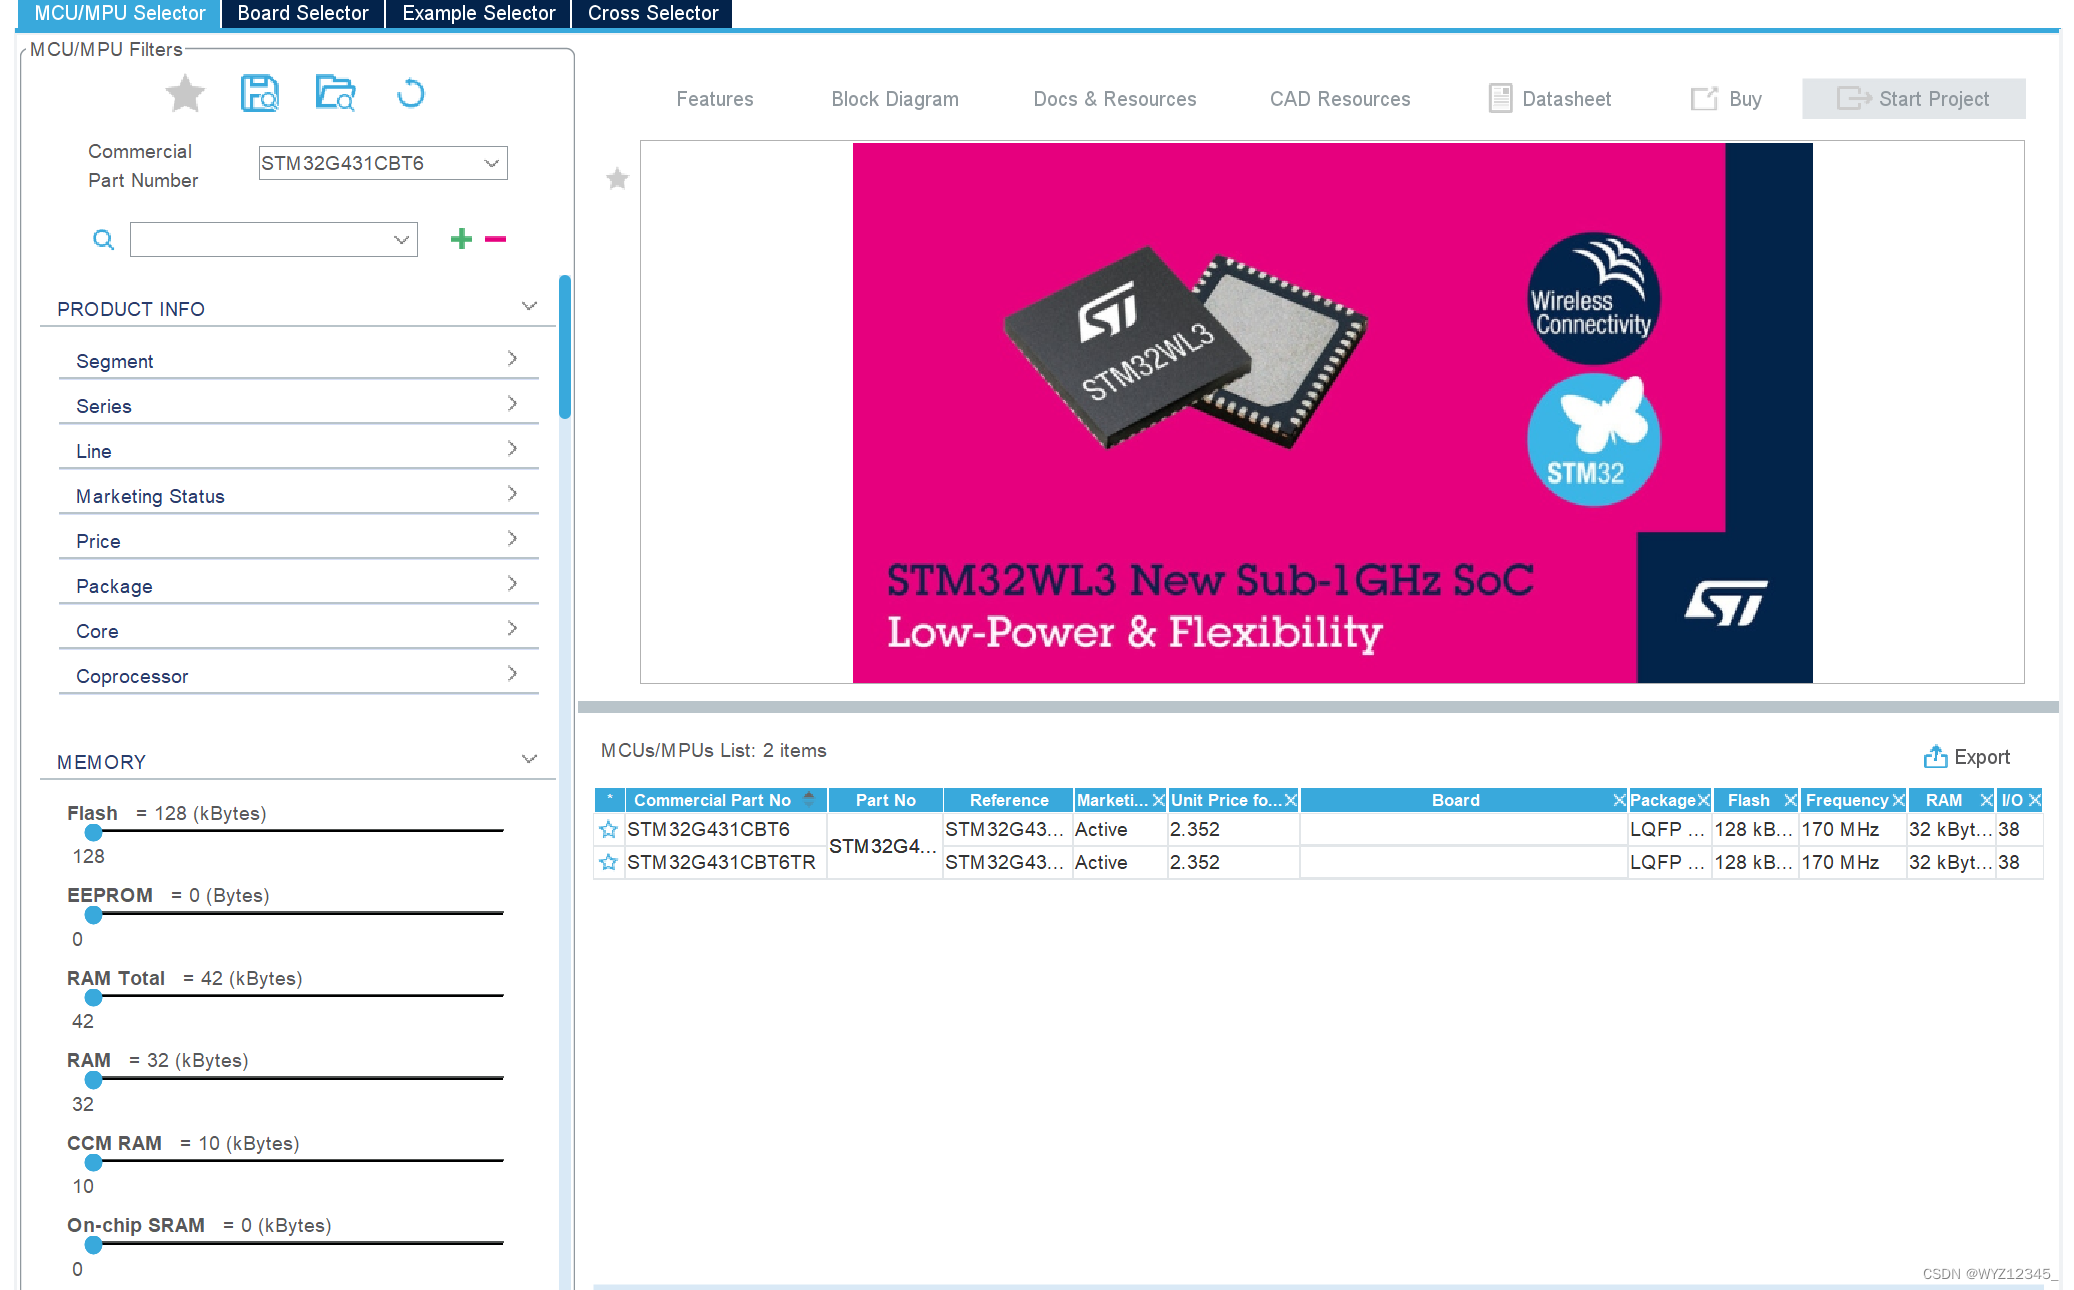Click the green plus add-filter icon
Viewport: 2074px width, 1290px height.
[461, 239]
